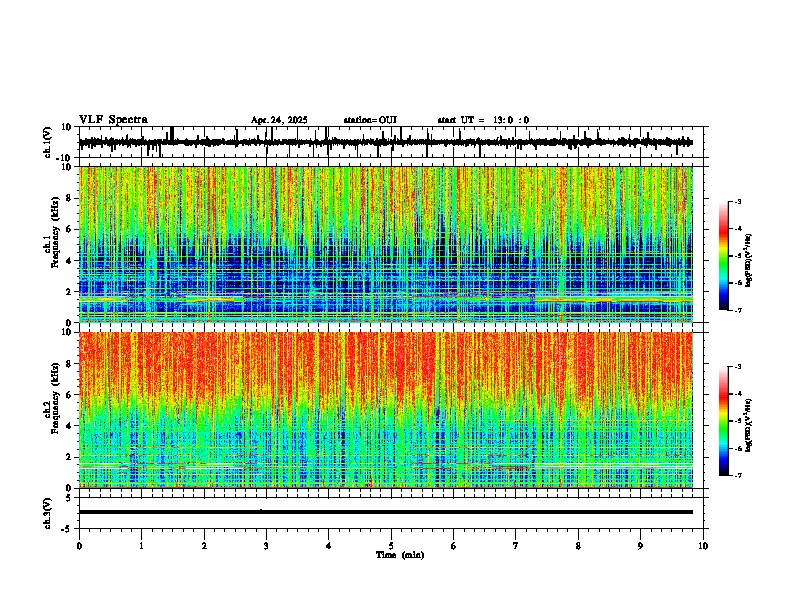
Task: Click the time axis tick labeled 3
Action: (x=266, y=546)
